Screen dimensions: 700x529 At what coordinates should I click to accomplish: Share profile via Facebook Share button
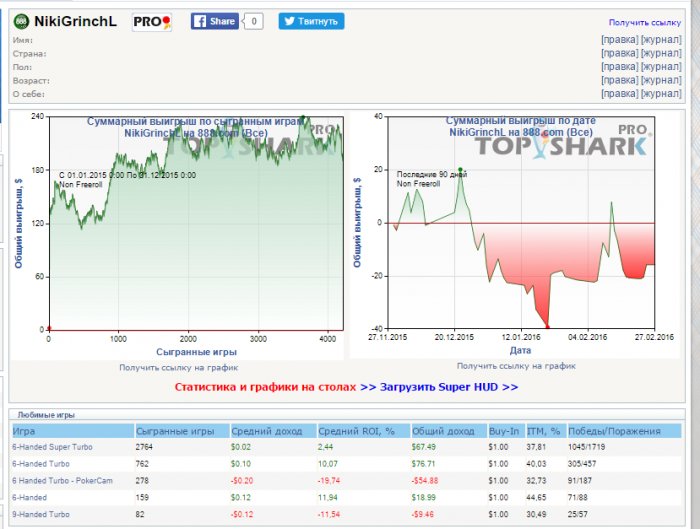(215, 21)
